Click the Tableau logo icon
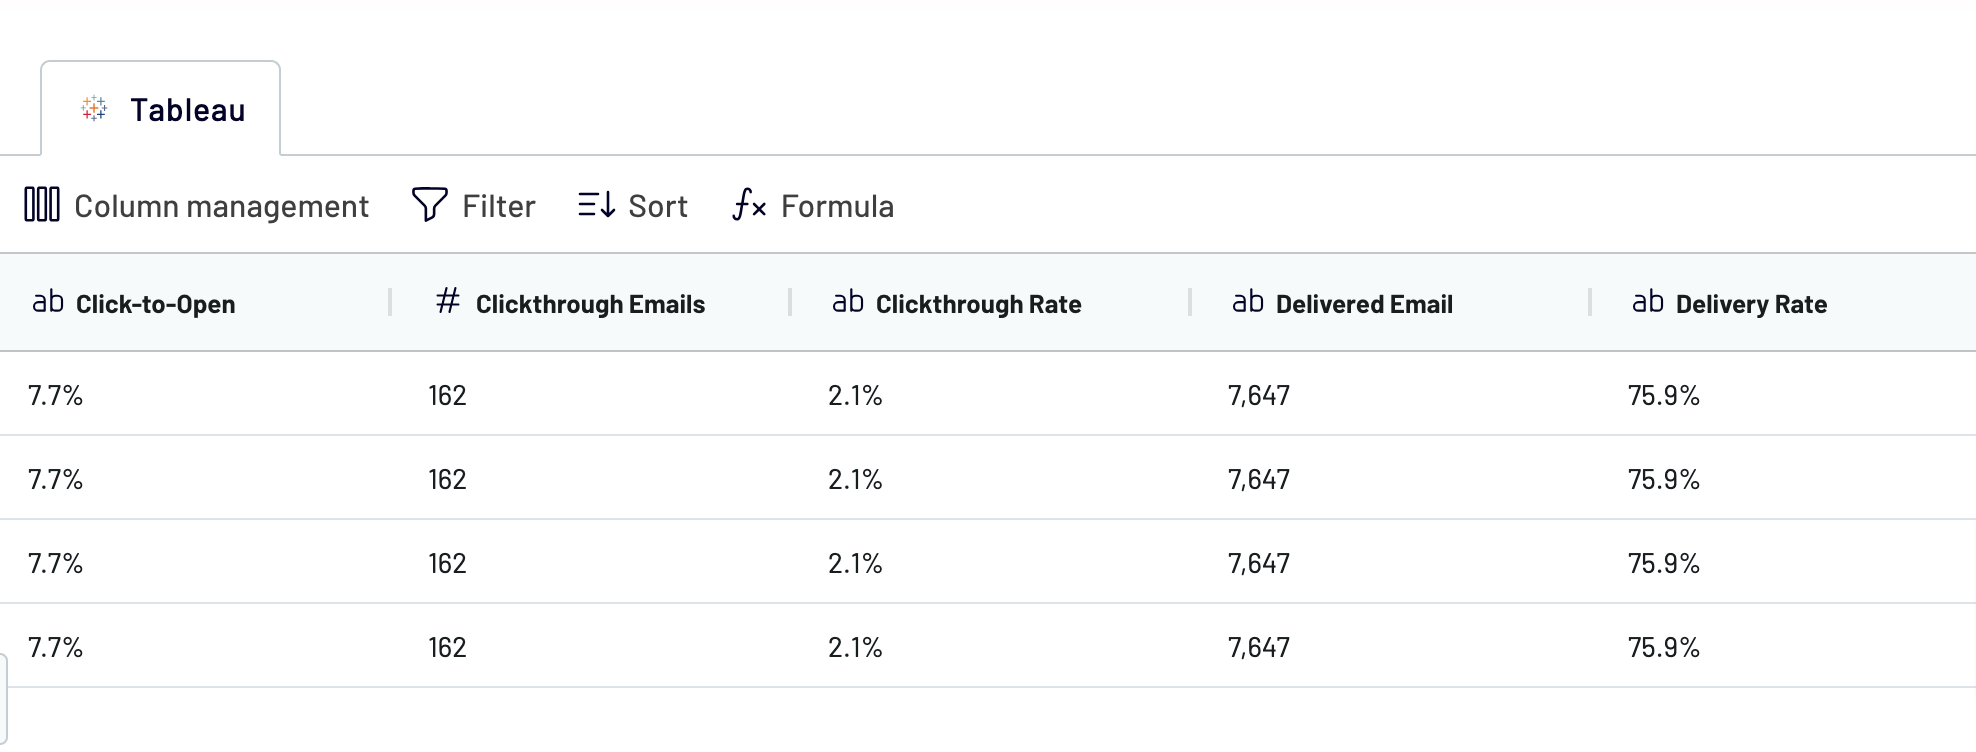This screenshot has height=752, width=1976. point(94,109)
